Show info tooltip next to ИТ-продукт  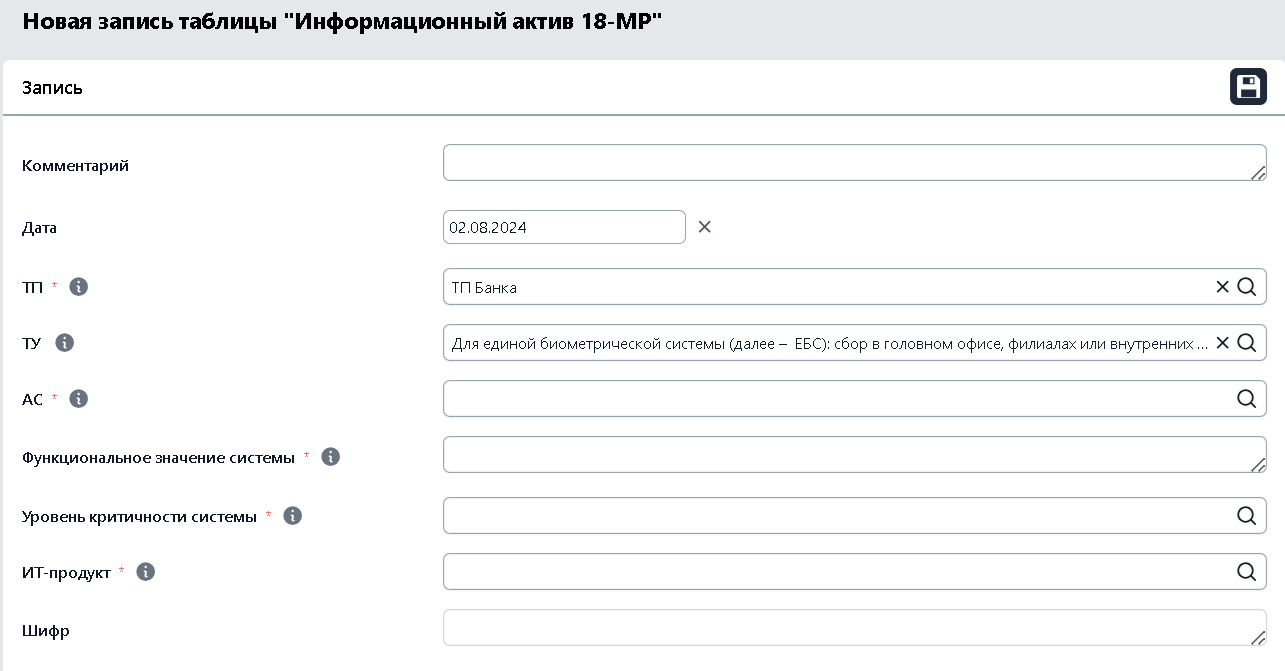tap(146, 572)
